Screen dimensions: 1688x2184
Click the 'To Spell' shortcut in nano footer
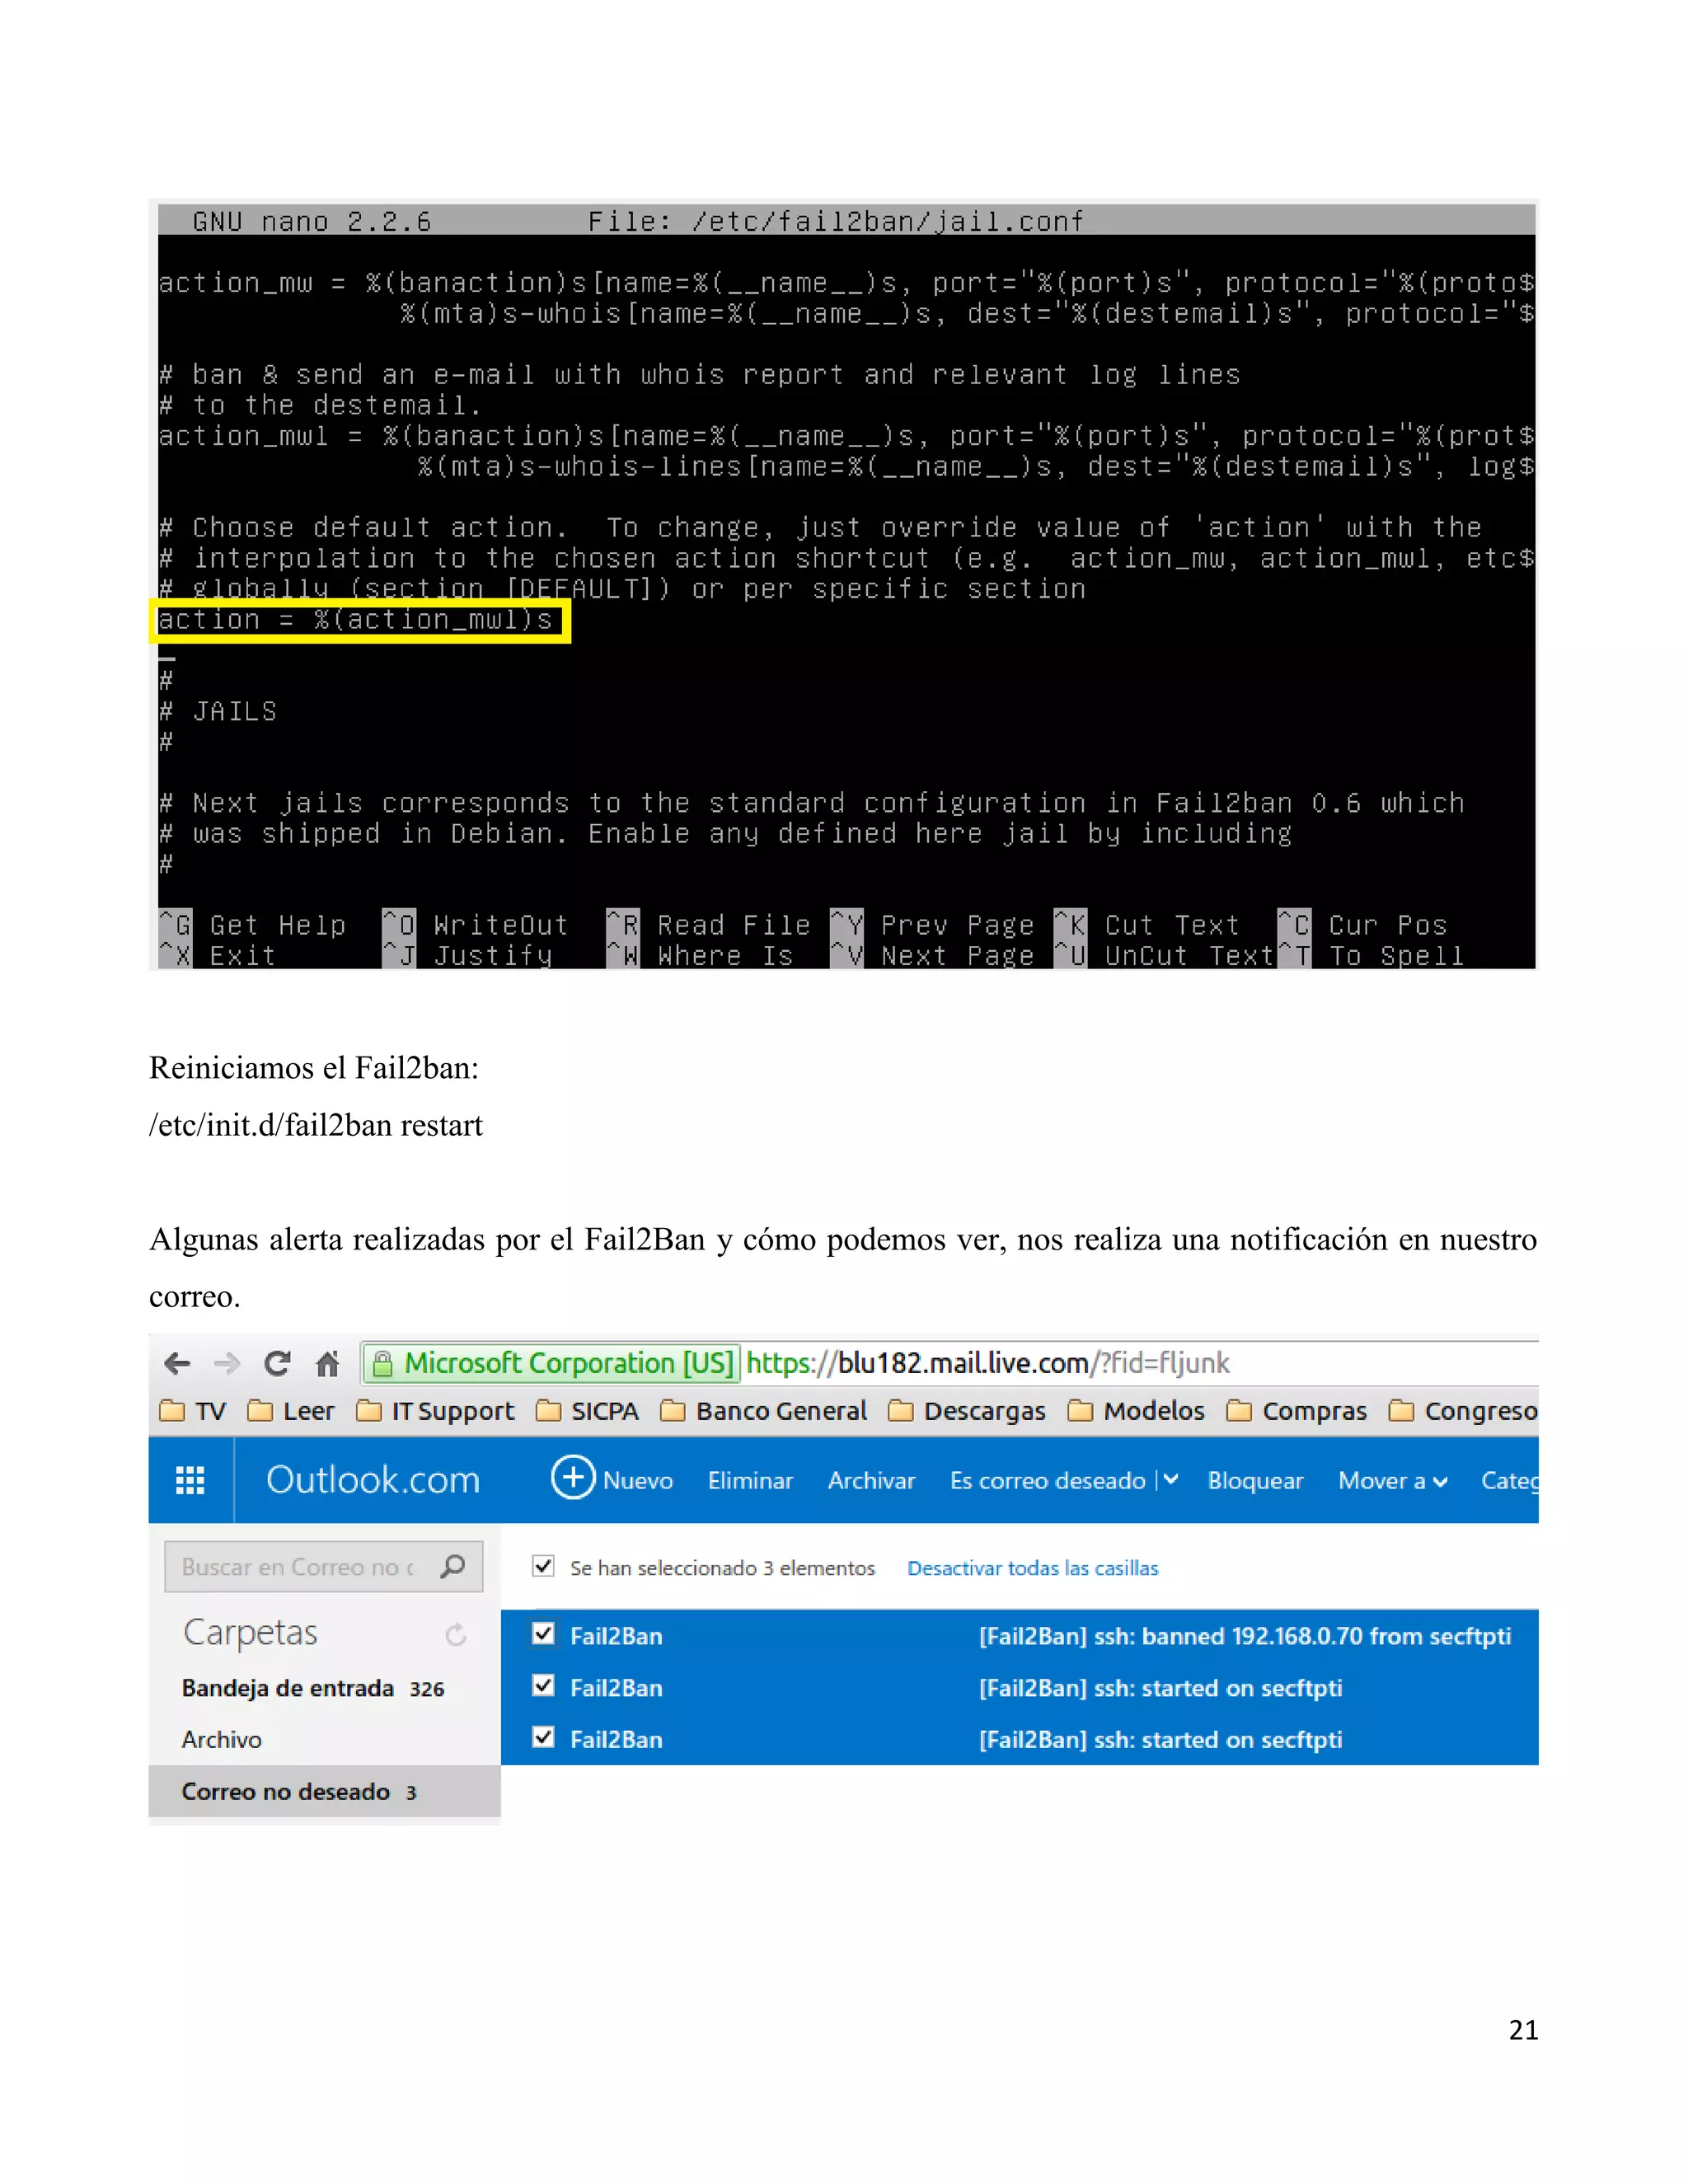[x=1396, y=956]
